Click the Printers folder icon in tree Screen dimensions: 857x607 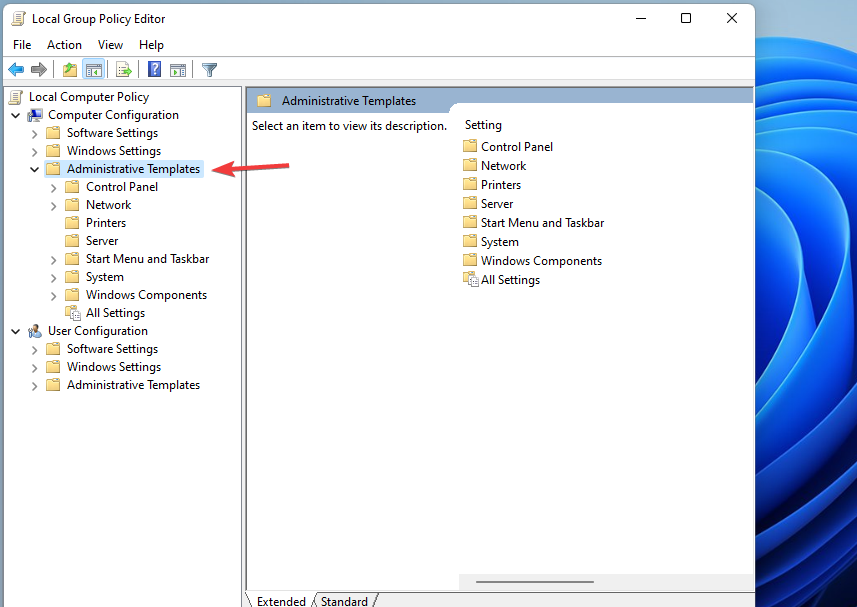point(72,223)
